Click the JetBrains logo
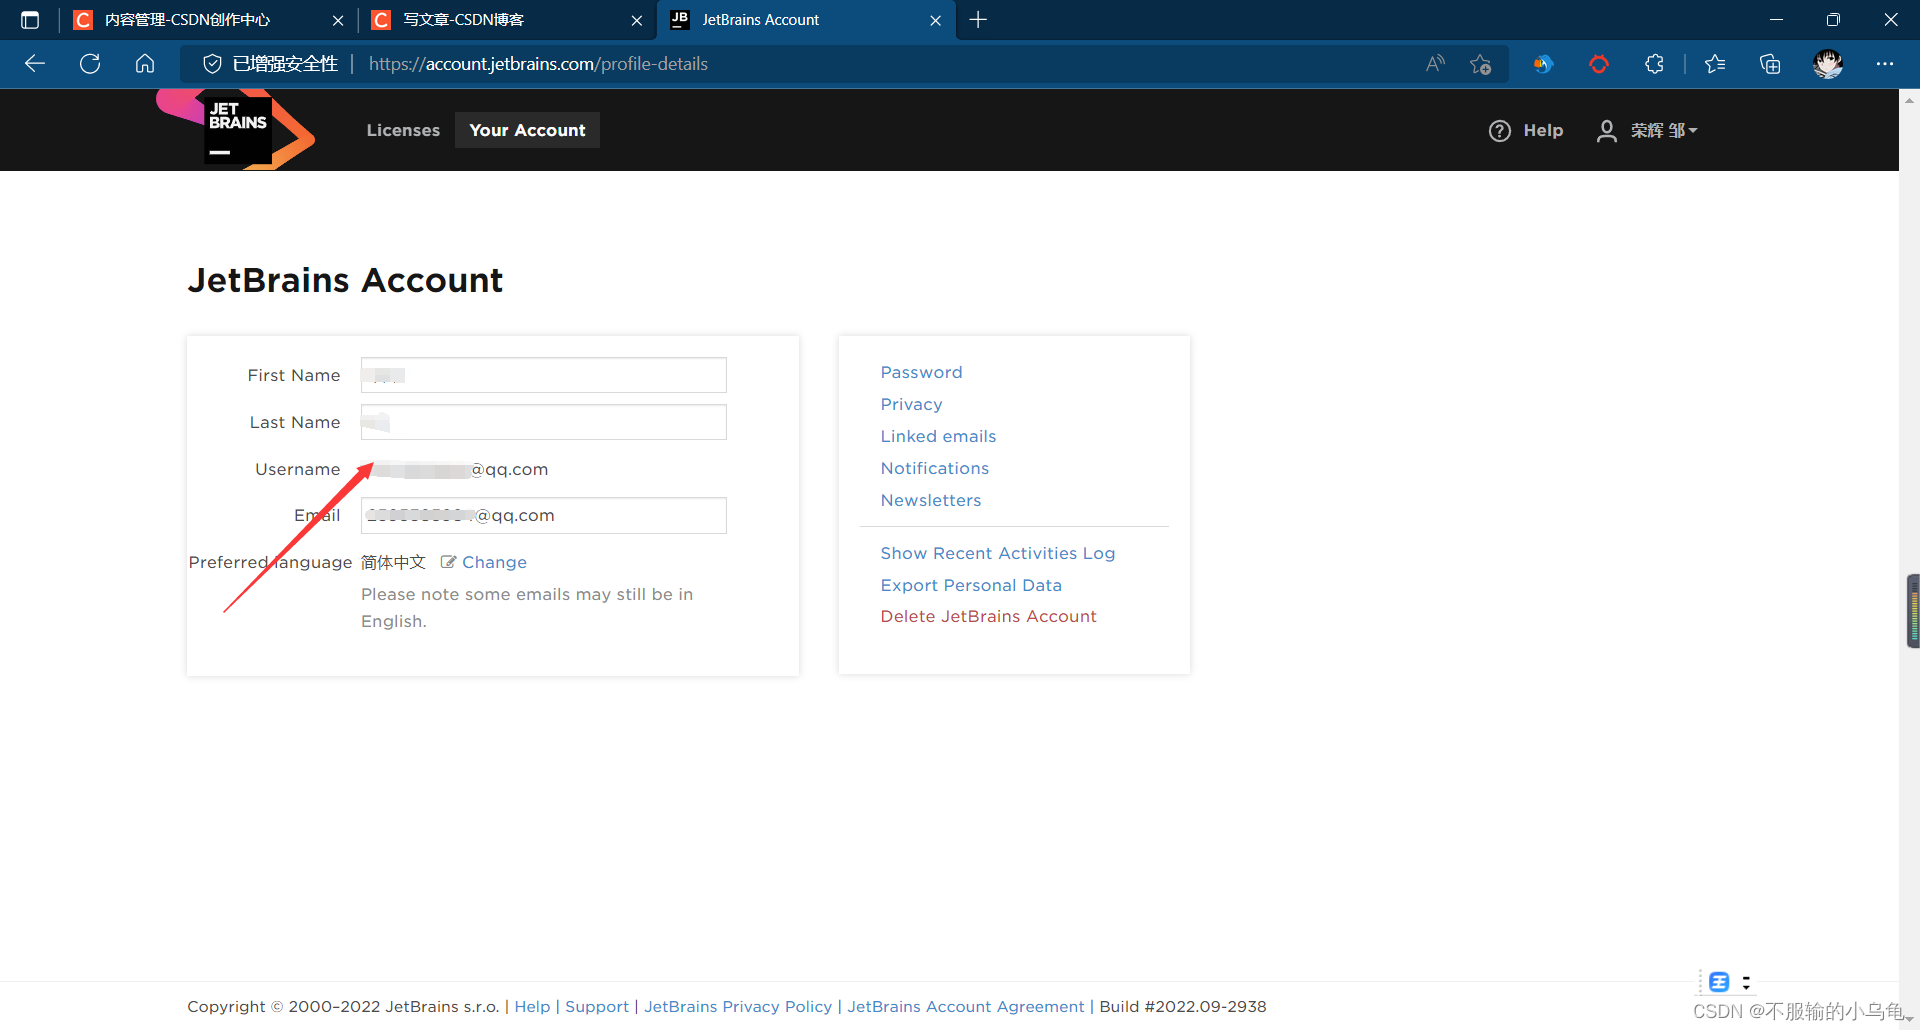The height and width of the screenshot is (1030, 1920). pyautogui.click(x=237, y=130)
